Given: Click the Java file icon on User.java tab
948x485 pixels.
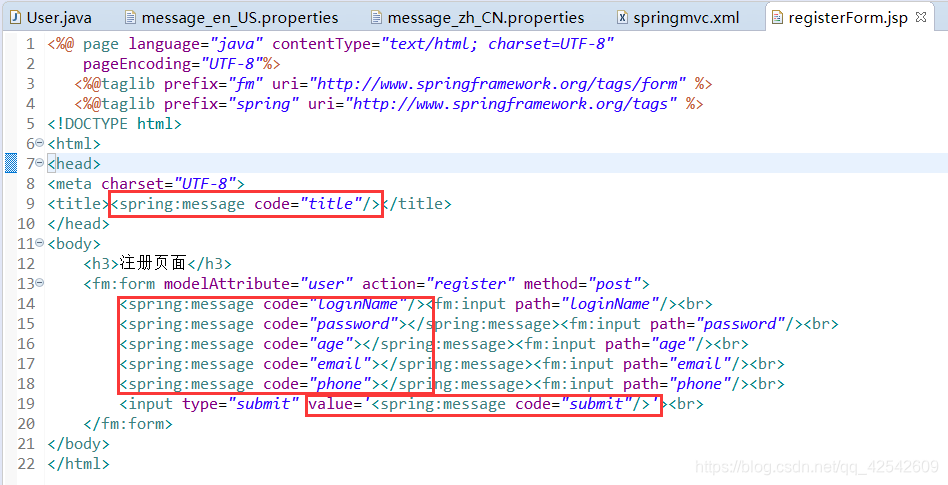Looking at the screenshot, I should (16, 18).
